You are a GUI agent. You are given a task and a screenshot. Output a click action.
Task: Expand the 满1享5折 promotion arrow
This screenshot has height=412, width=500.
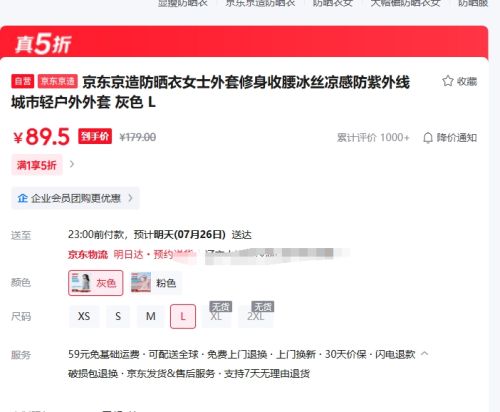(x=72, y=164)
